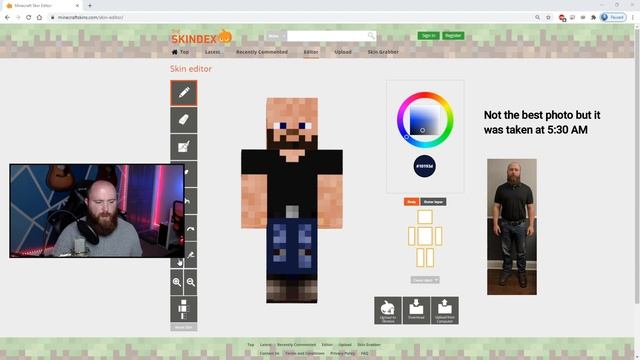Select the Eraser tool
The width and height of the screenshot is (640, 360).
pos(184,120)
